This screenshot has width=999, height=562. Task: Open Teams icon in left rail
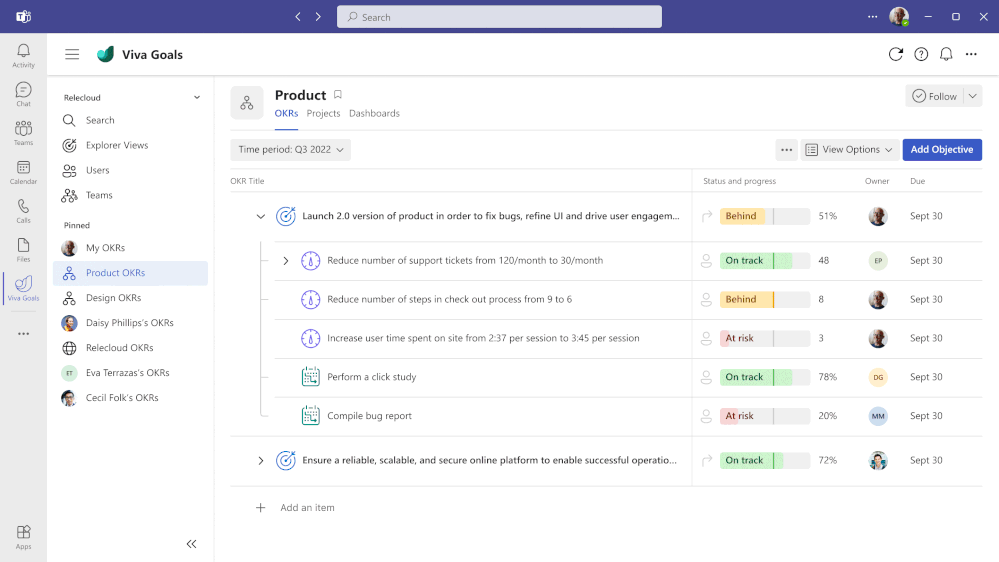23,133
